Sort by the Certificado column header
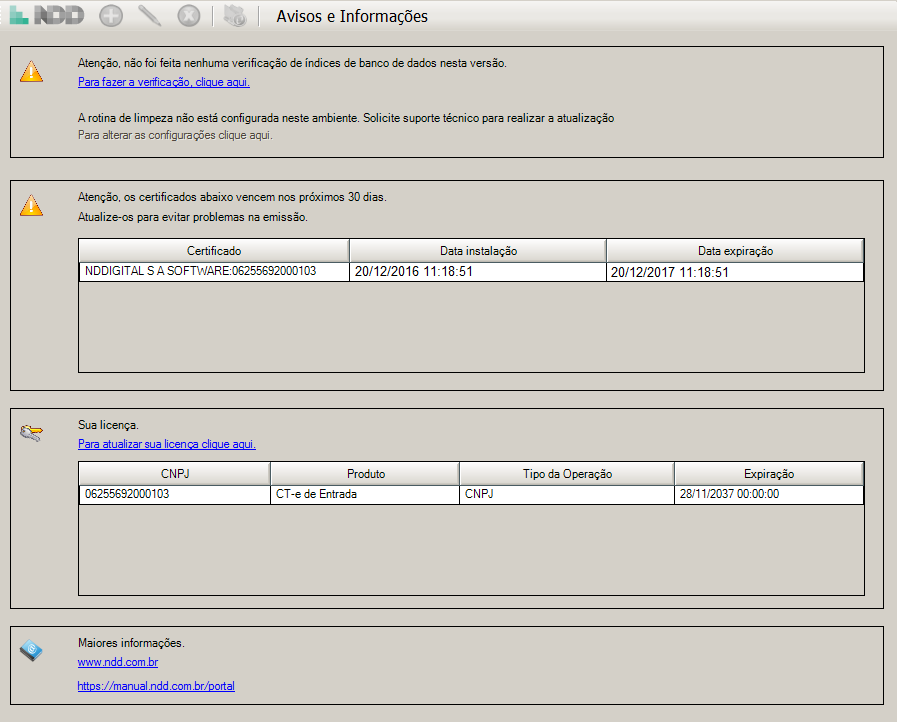The height and width of the screenshot is (722, 897). (x=214, y=251)
